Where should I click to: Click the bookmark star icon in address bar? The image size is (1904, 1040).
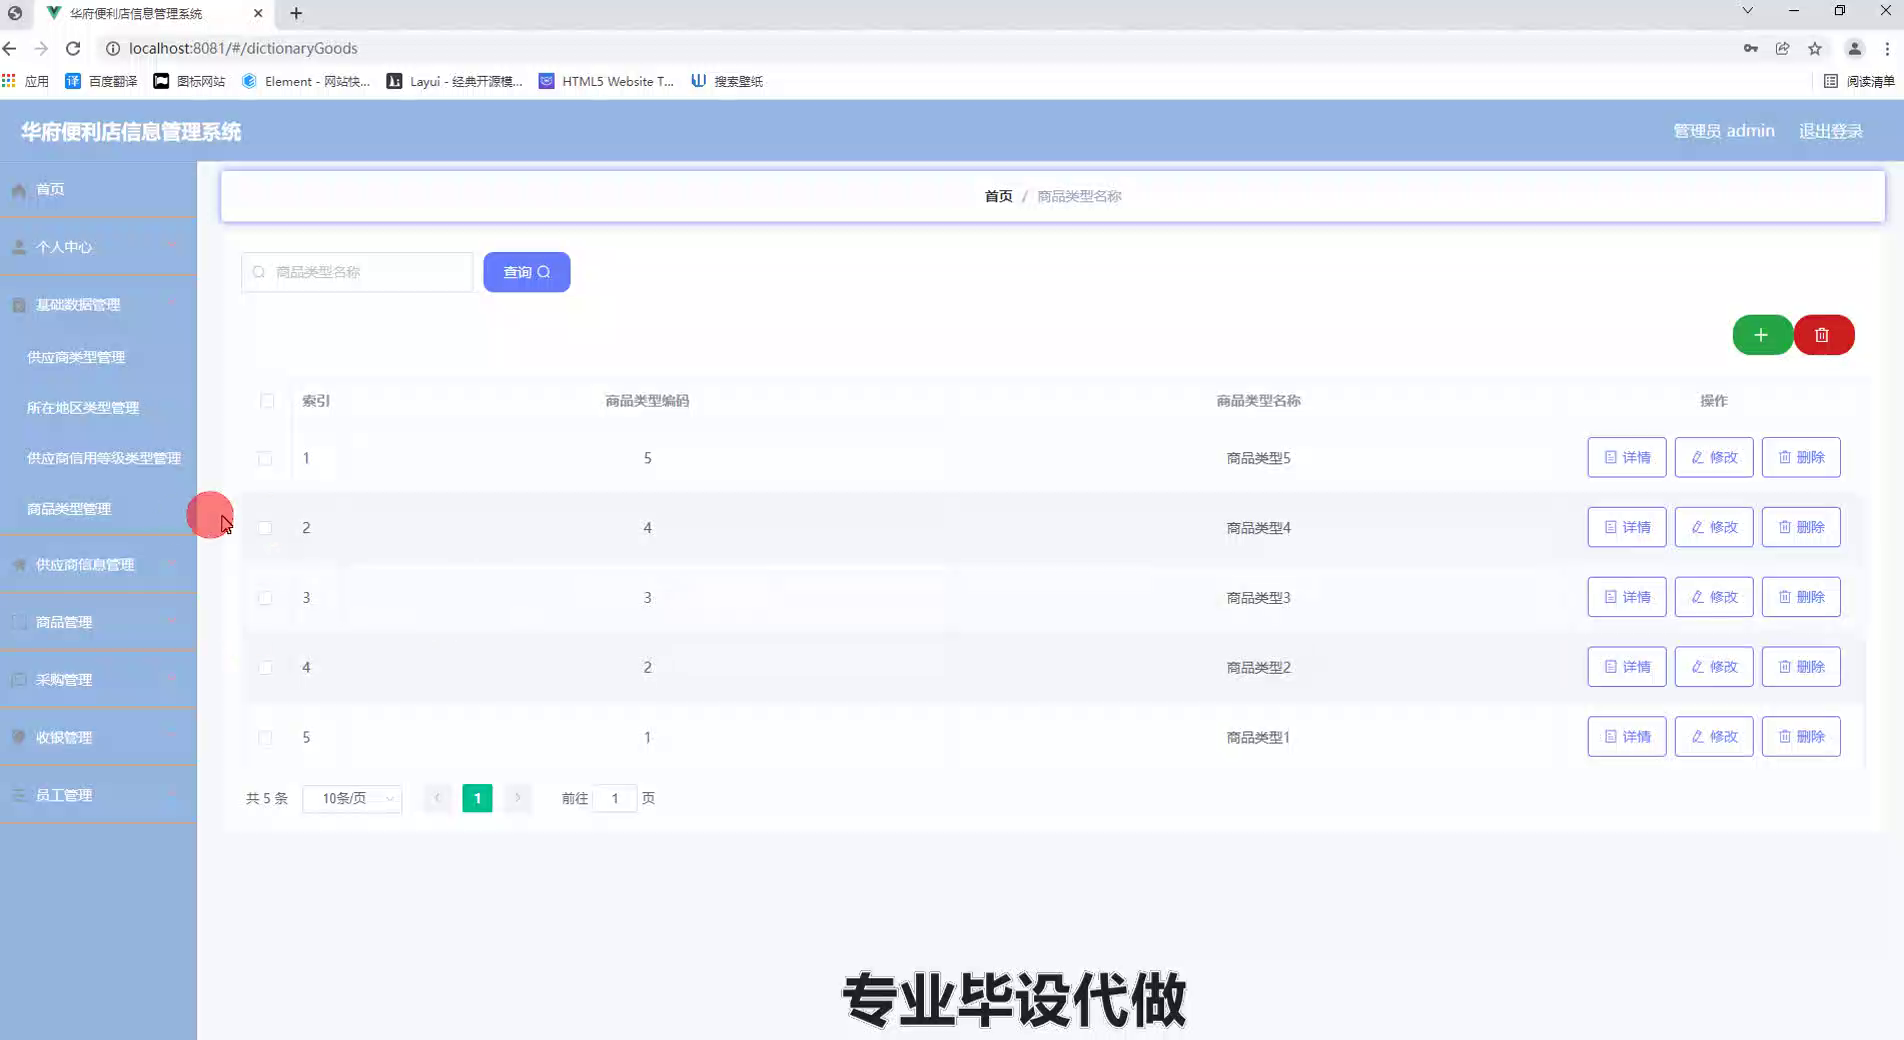[x=1815, y=48]
